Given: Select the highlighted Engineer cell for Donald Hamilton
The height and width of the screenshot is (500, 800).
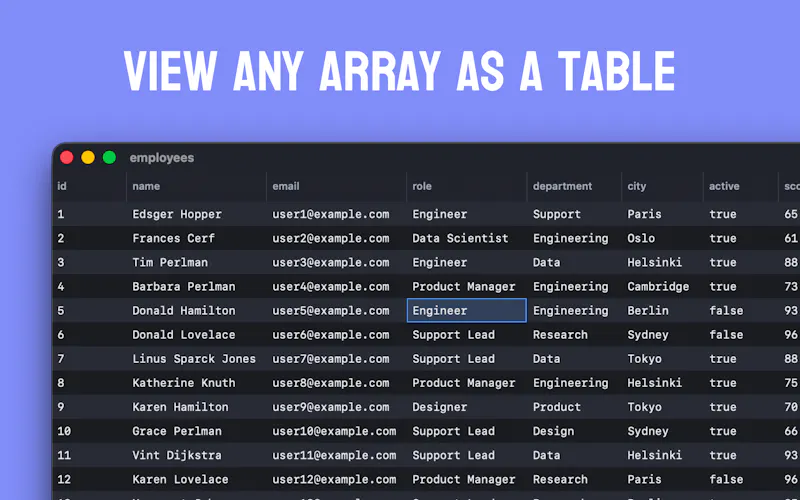Looking at the screenshot, I should pyautogui.click(x=466, y=311).
